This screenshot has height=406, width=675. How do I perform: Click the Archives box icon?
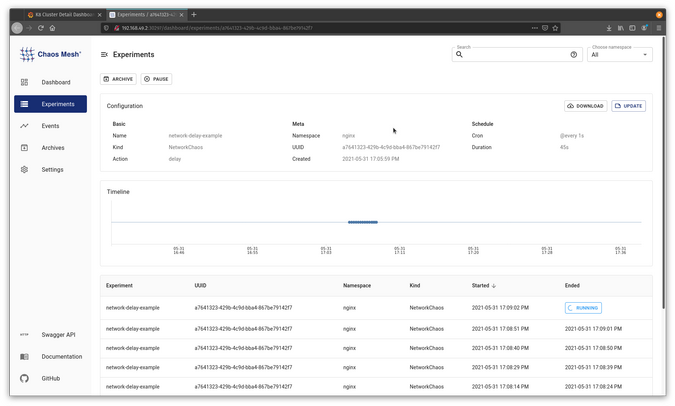(x=25, y=148)
